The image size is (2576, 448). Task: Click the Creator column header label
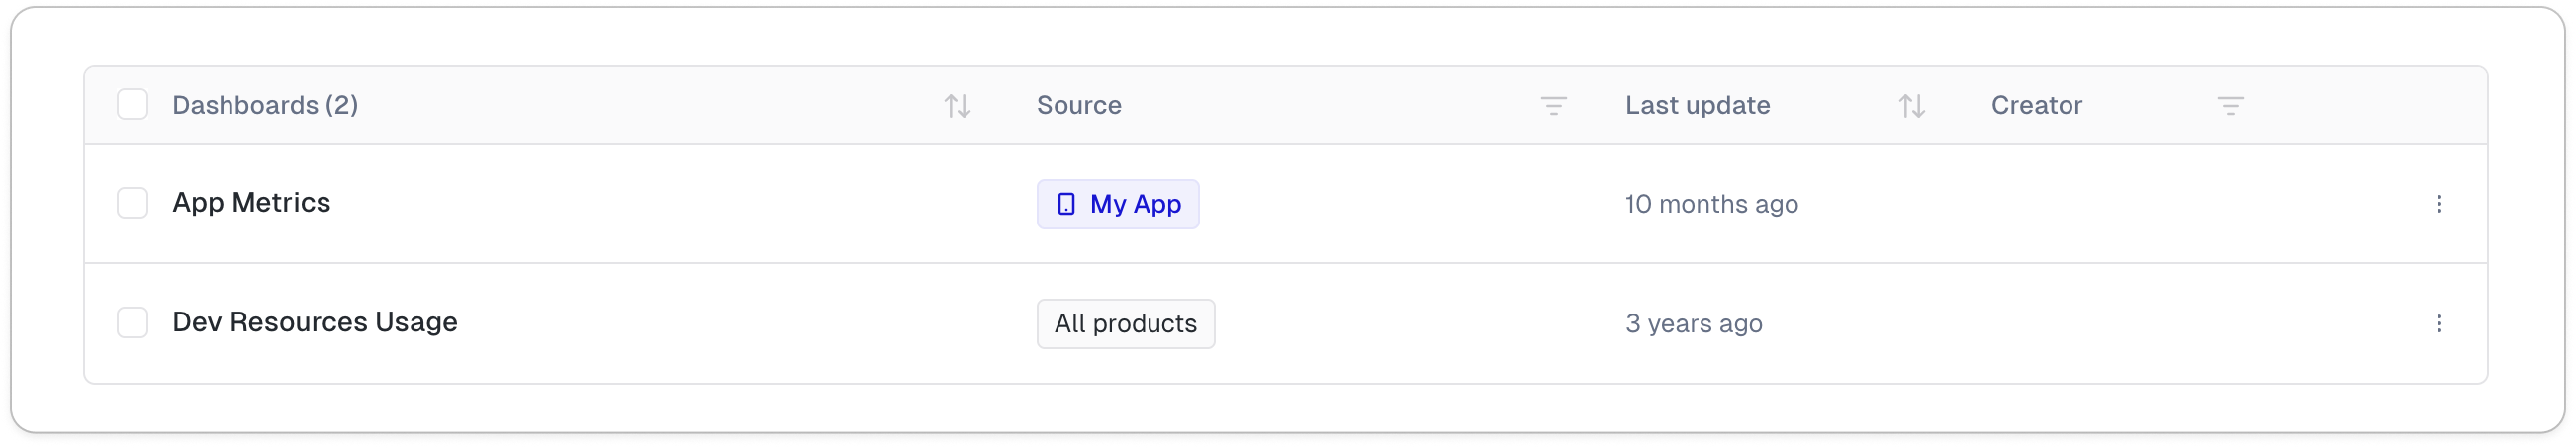2036,105
